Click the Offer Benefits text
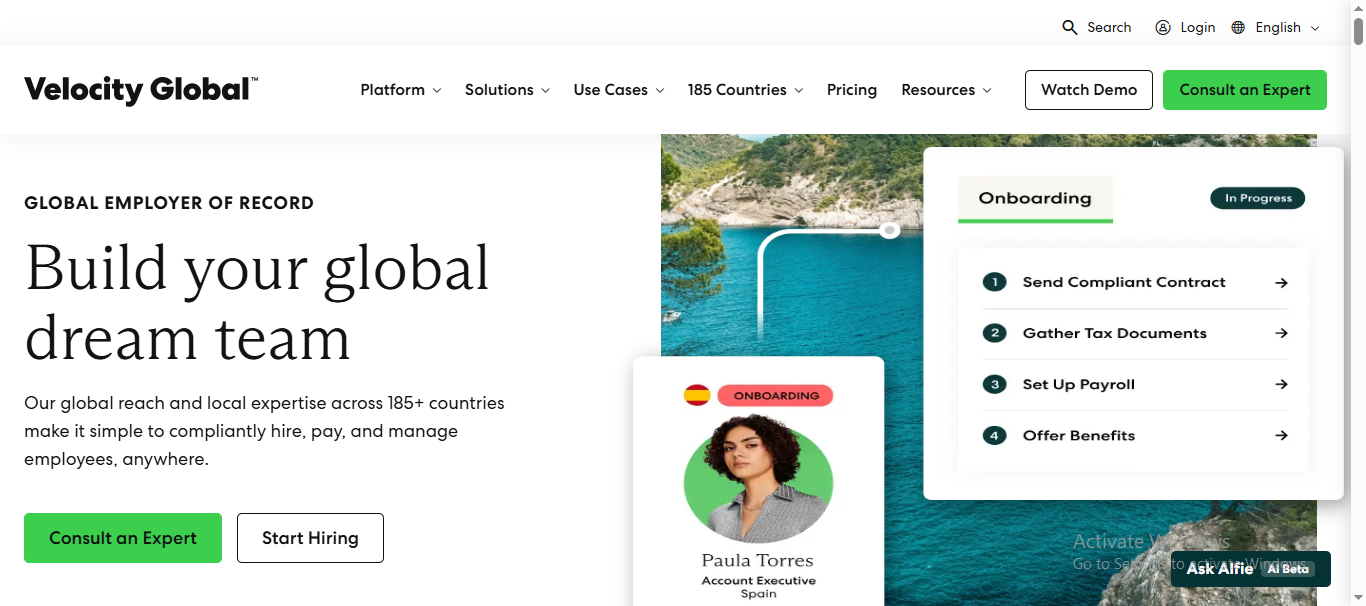This screenshot has width=1366, height=606. 1079,436
